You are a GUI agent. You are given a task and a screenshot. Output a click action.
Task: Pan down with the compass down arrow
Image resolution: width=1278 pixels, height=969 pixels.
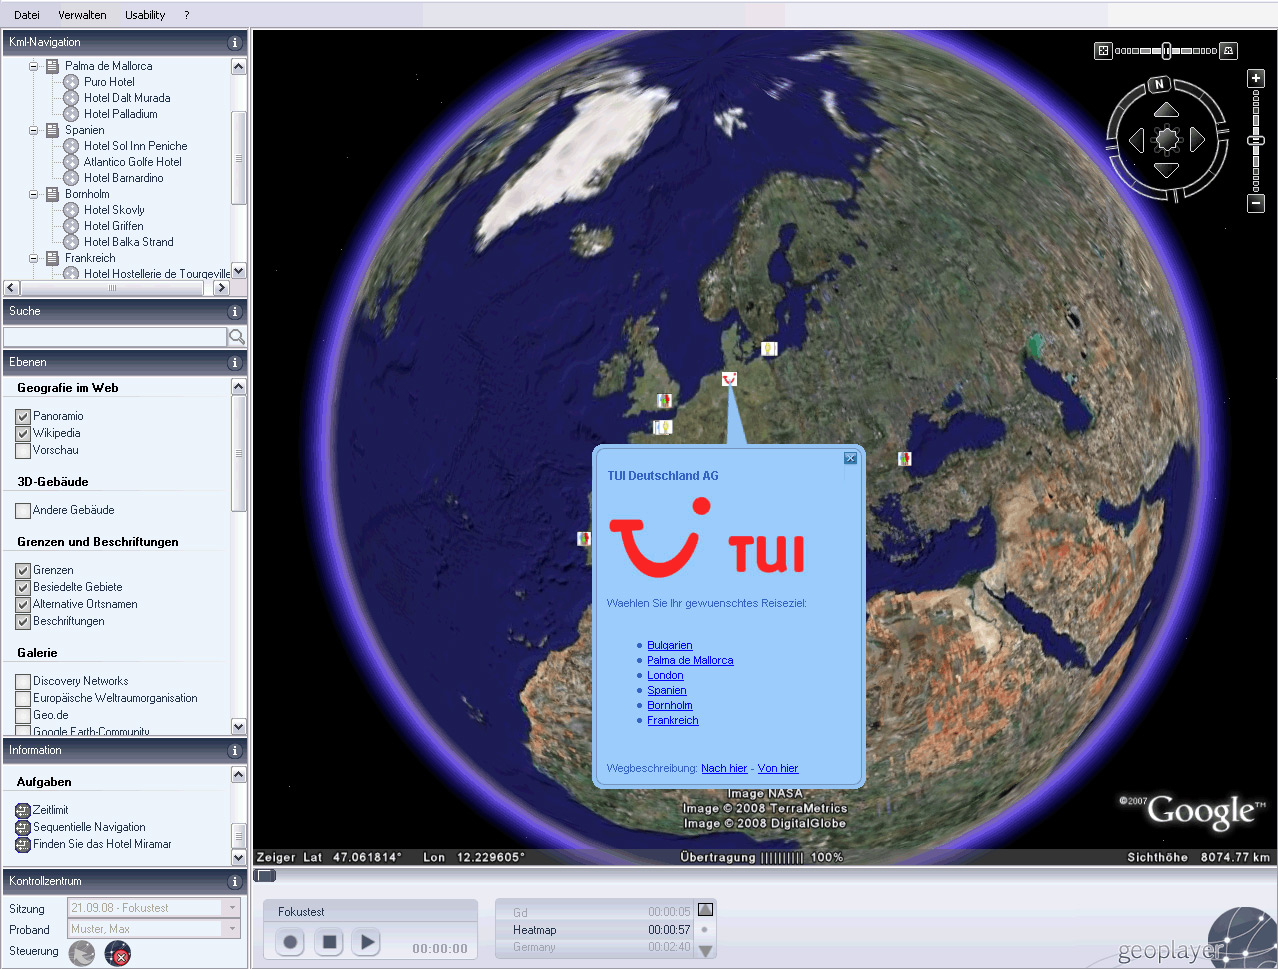pos(1166,170)
